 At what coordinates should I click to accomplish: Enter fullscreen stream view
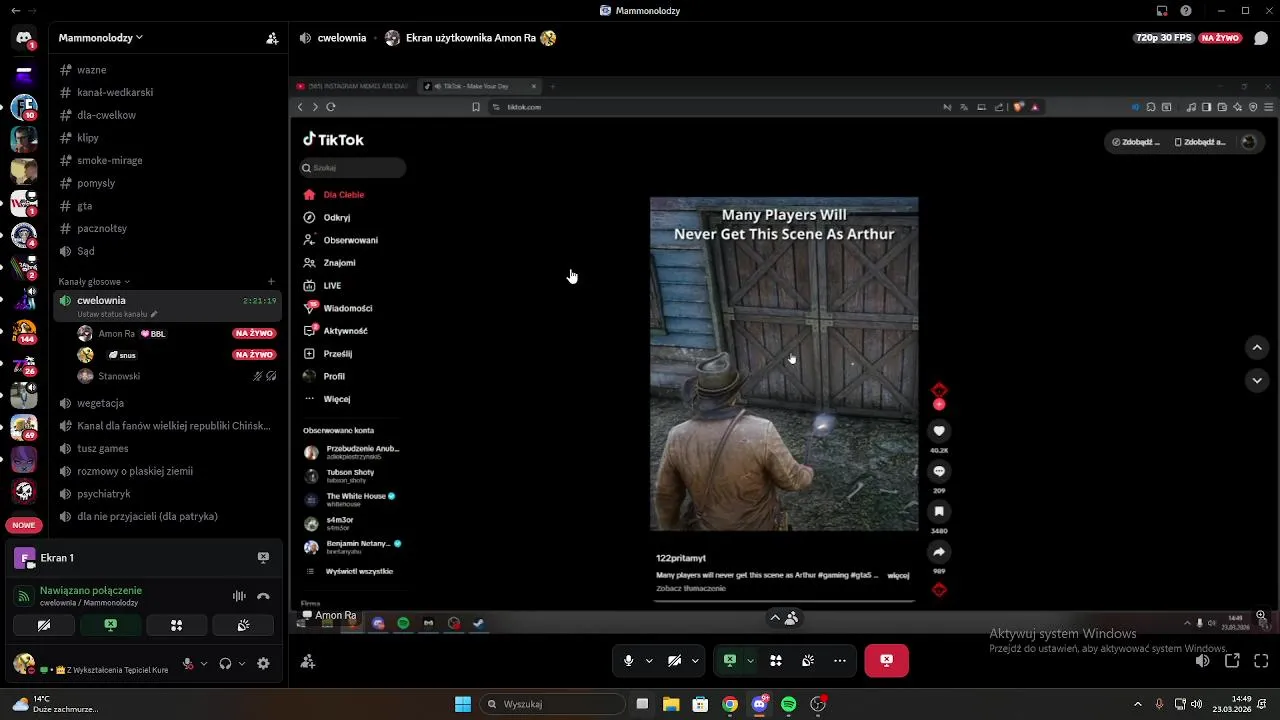pyautogui.click(x=1261, y=660)
